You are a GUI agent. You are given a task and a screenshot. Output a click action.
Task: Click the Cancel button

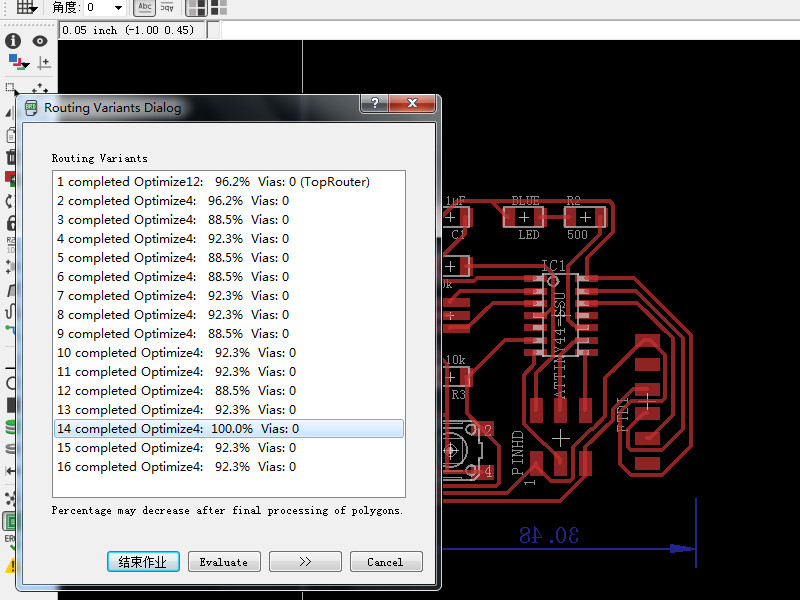[386, 562]
